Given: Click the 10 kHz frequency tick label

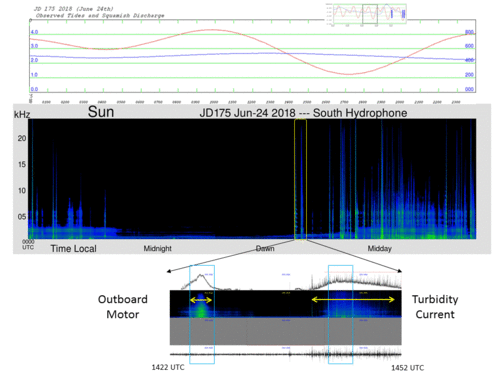Looking at the screenshot, I should 22,191.
